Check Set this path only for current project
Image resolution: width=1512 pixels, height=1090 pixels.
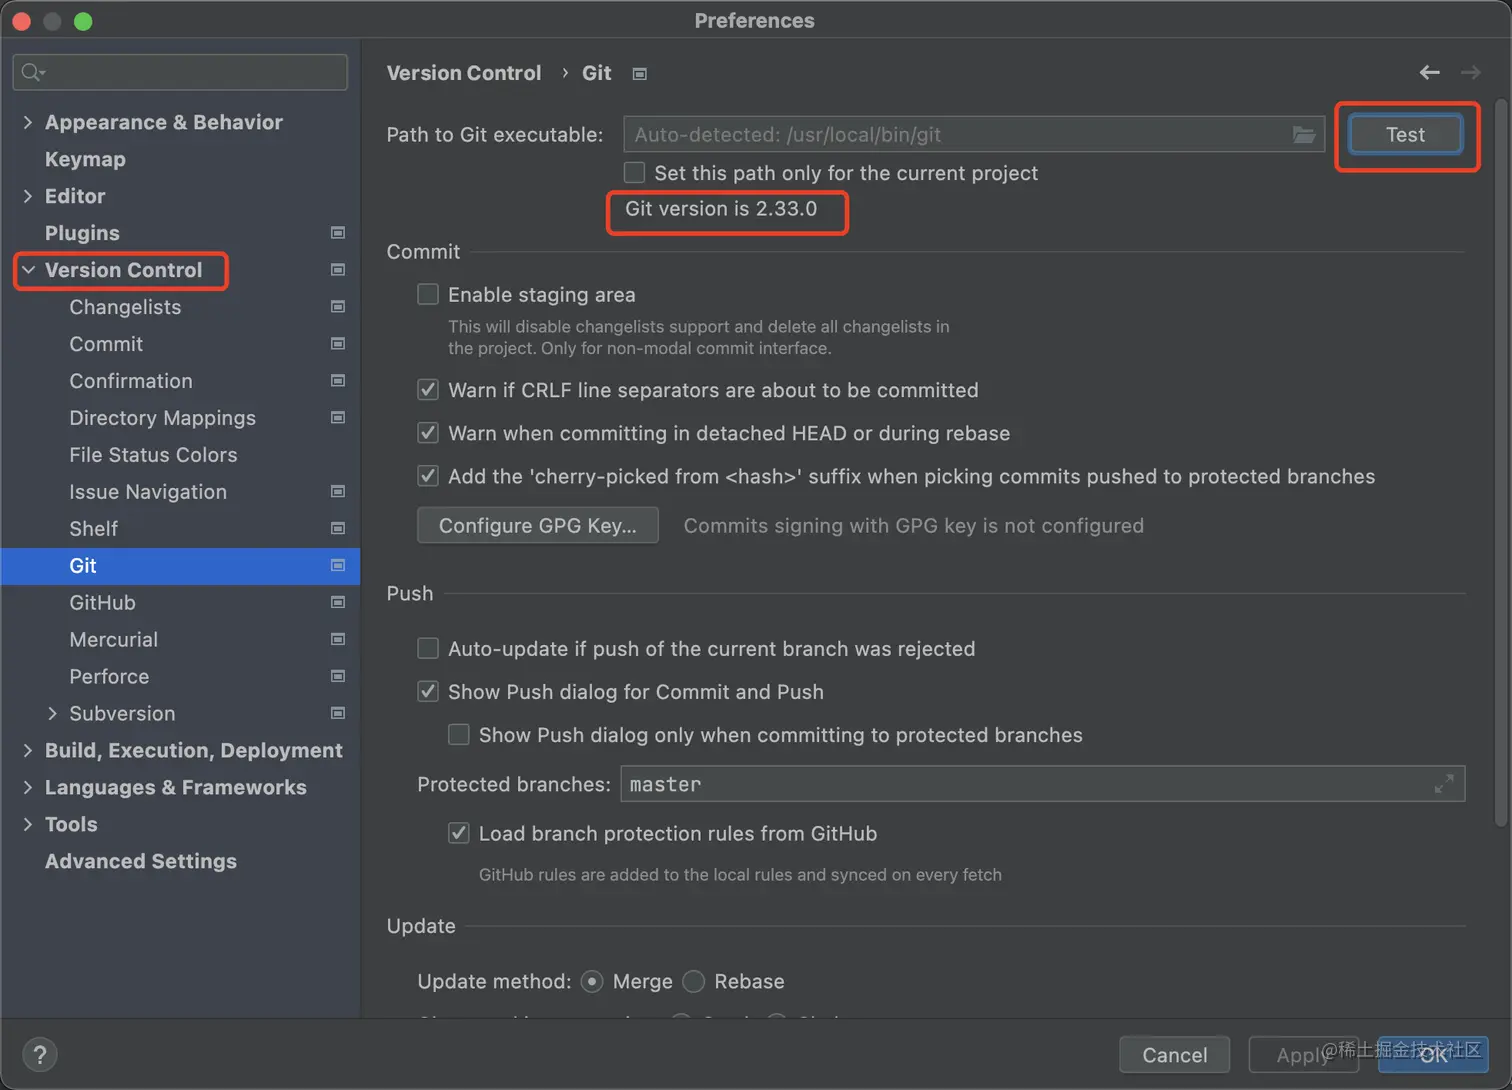point(634,173)
